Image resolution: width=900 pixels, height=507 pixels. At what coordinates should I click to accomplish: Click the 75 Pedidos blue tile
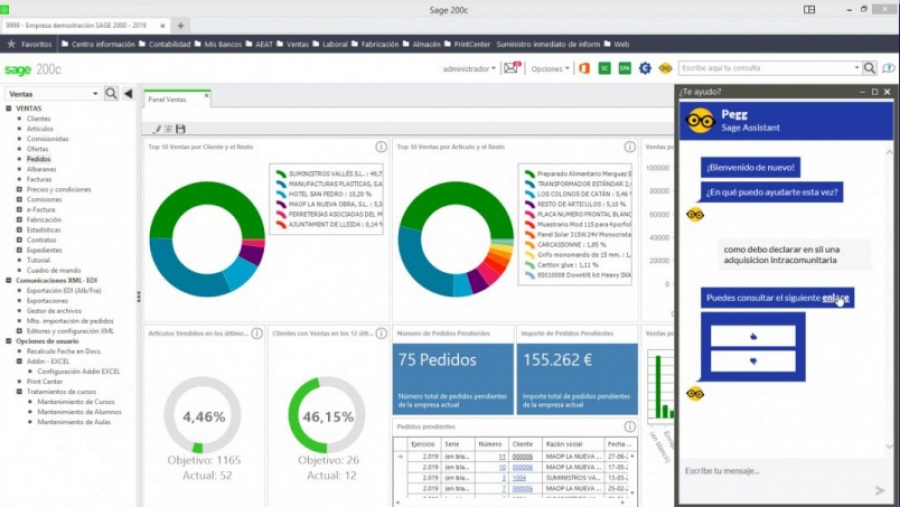click(453, 379)
